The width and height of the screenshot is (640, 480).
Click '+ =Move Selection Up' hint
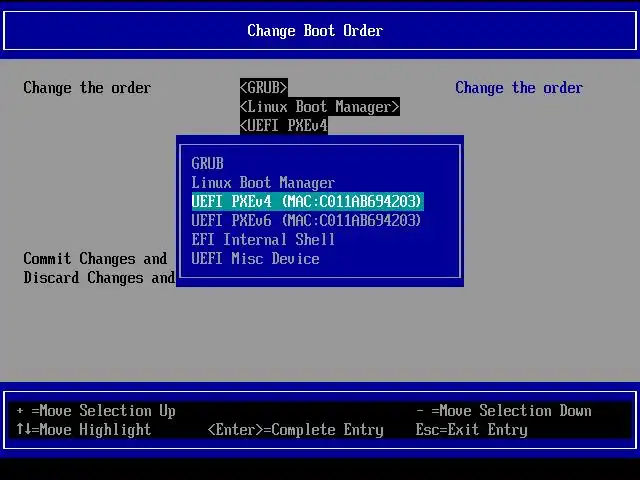tap(96, 411)
